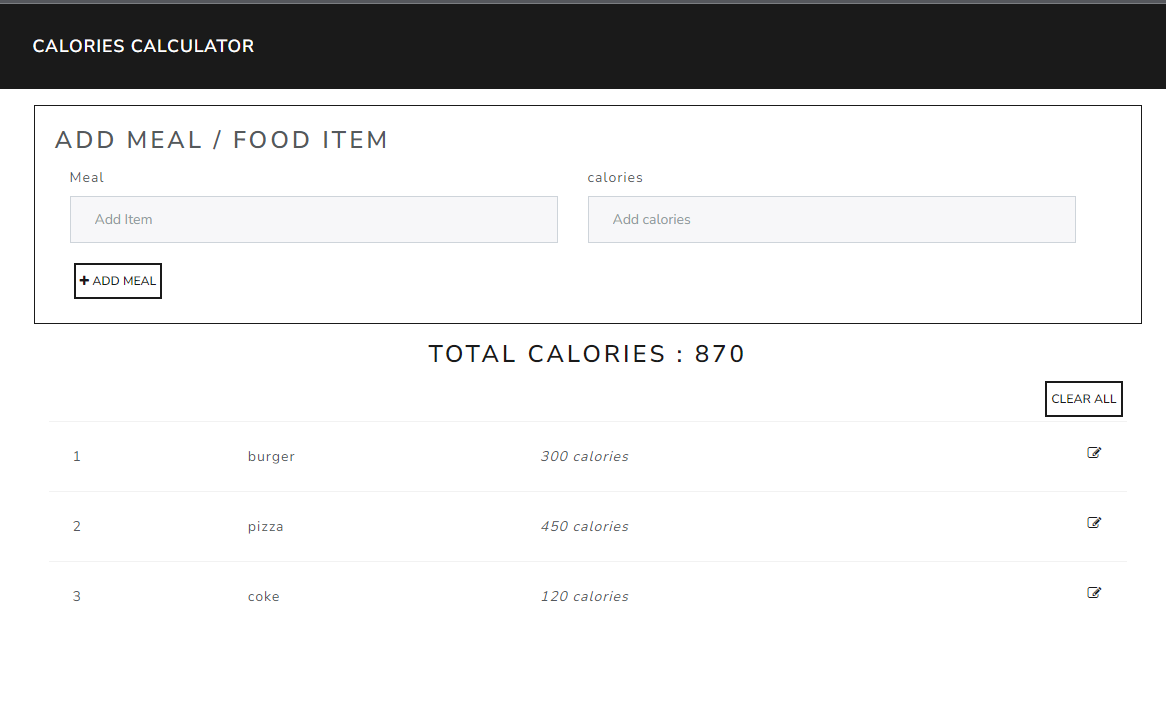Viewport: 1166px width, 723px height.
Task: Select the pizza item name
Action: (x=265, y=527)
